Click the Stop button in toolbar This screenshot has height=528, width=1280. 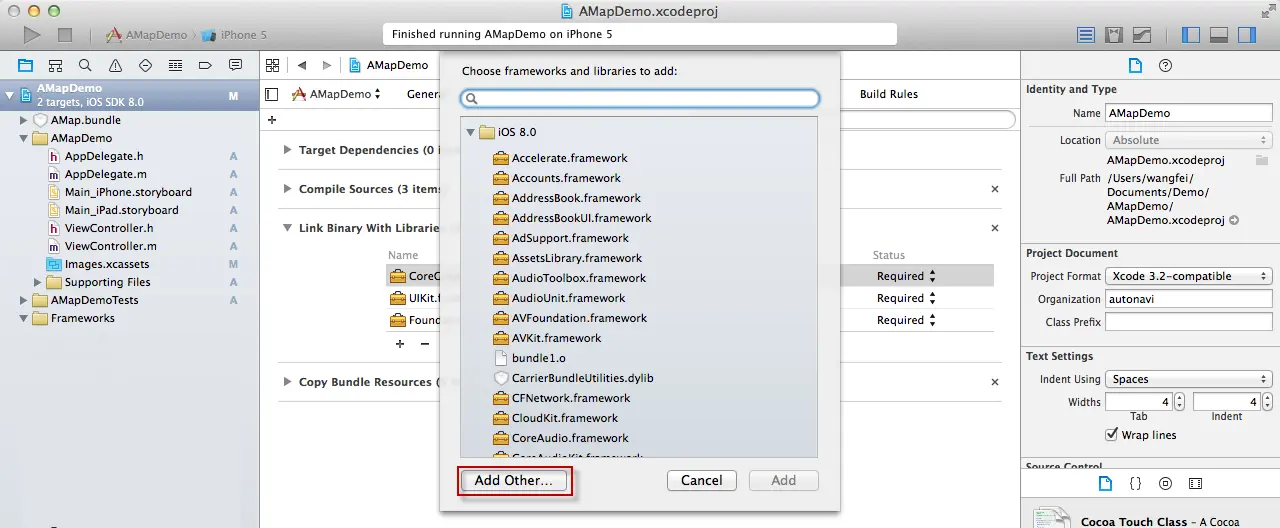(65, 35)
